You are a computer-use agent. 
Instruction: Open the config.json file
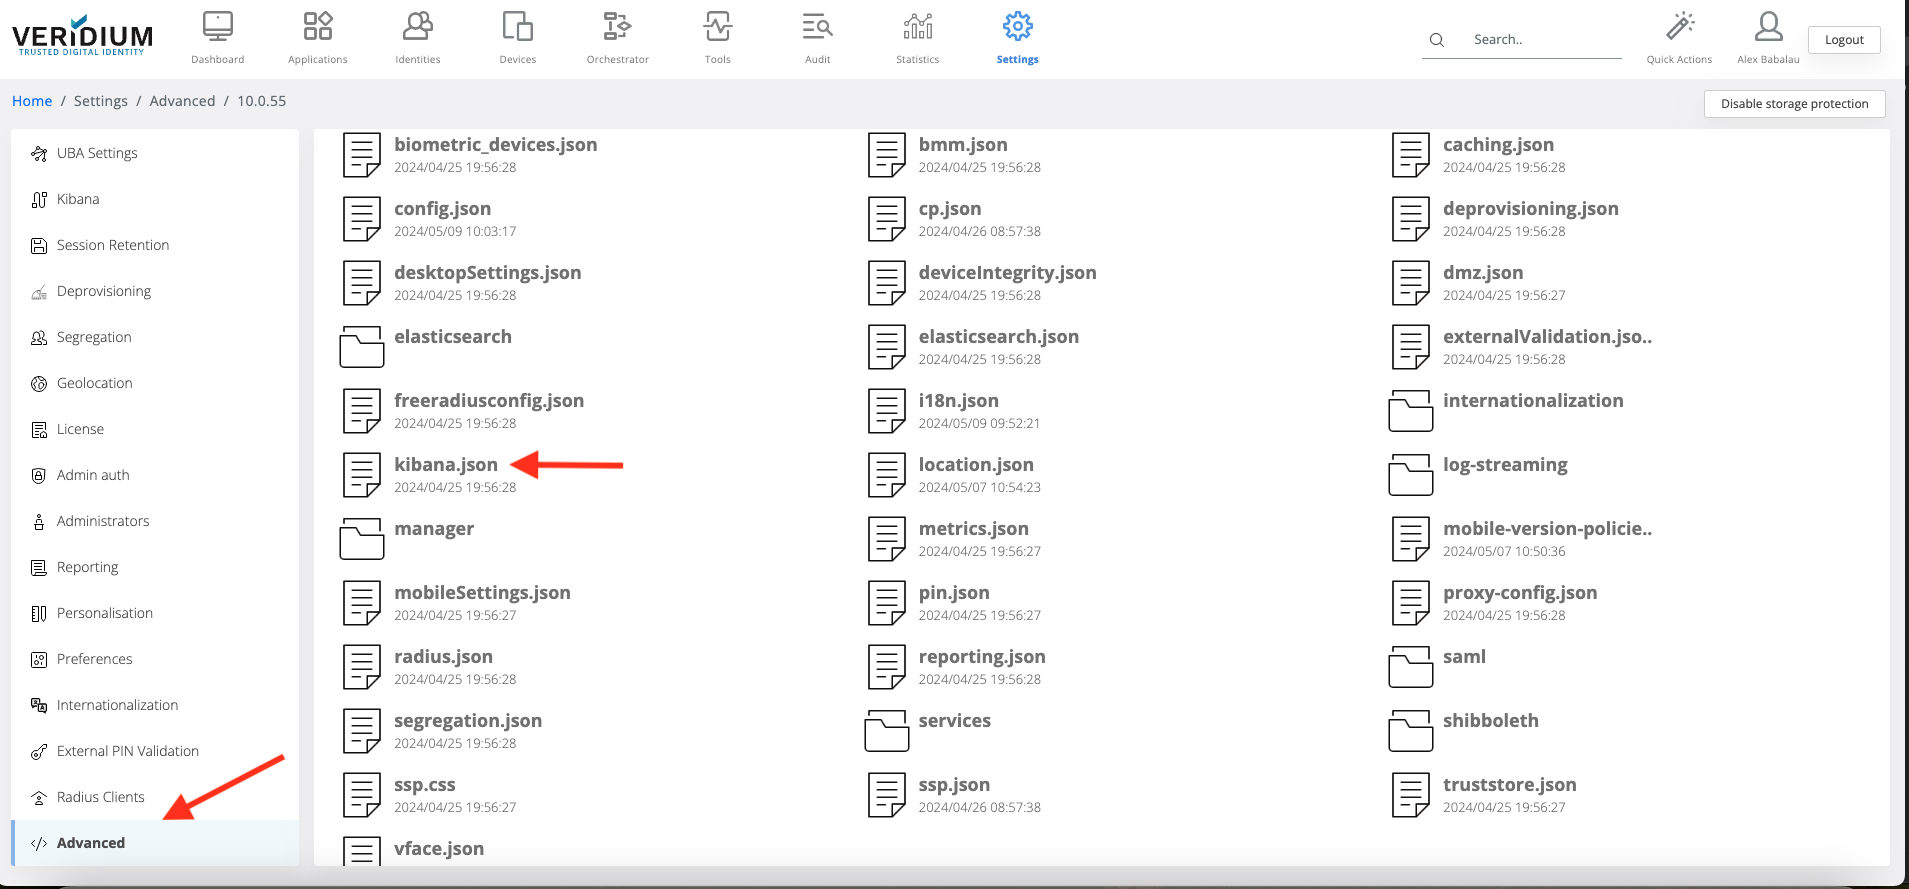(442, 209)
